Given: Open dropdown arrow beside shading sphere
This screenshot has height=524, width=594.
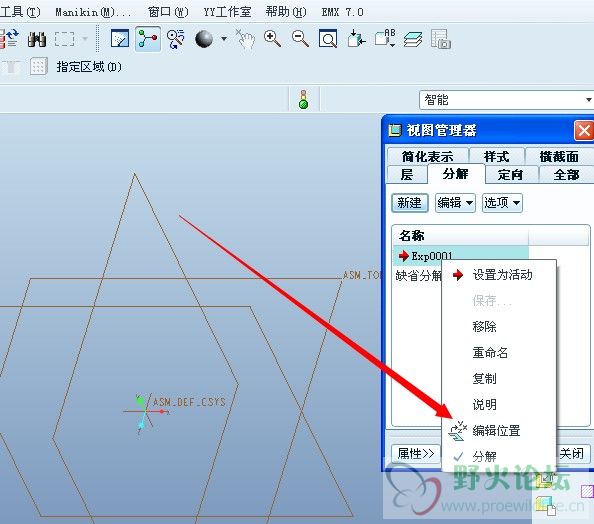Looking at the screenshot, I should tap(224, 39).
